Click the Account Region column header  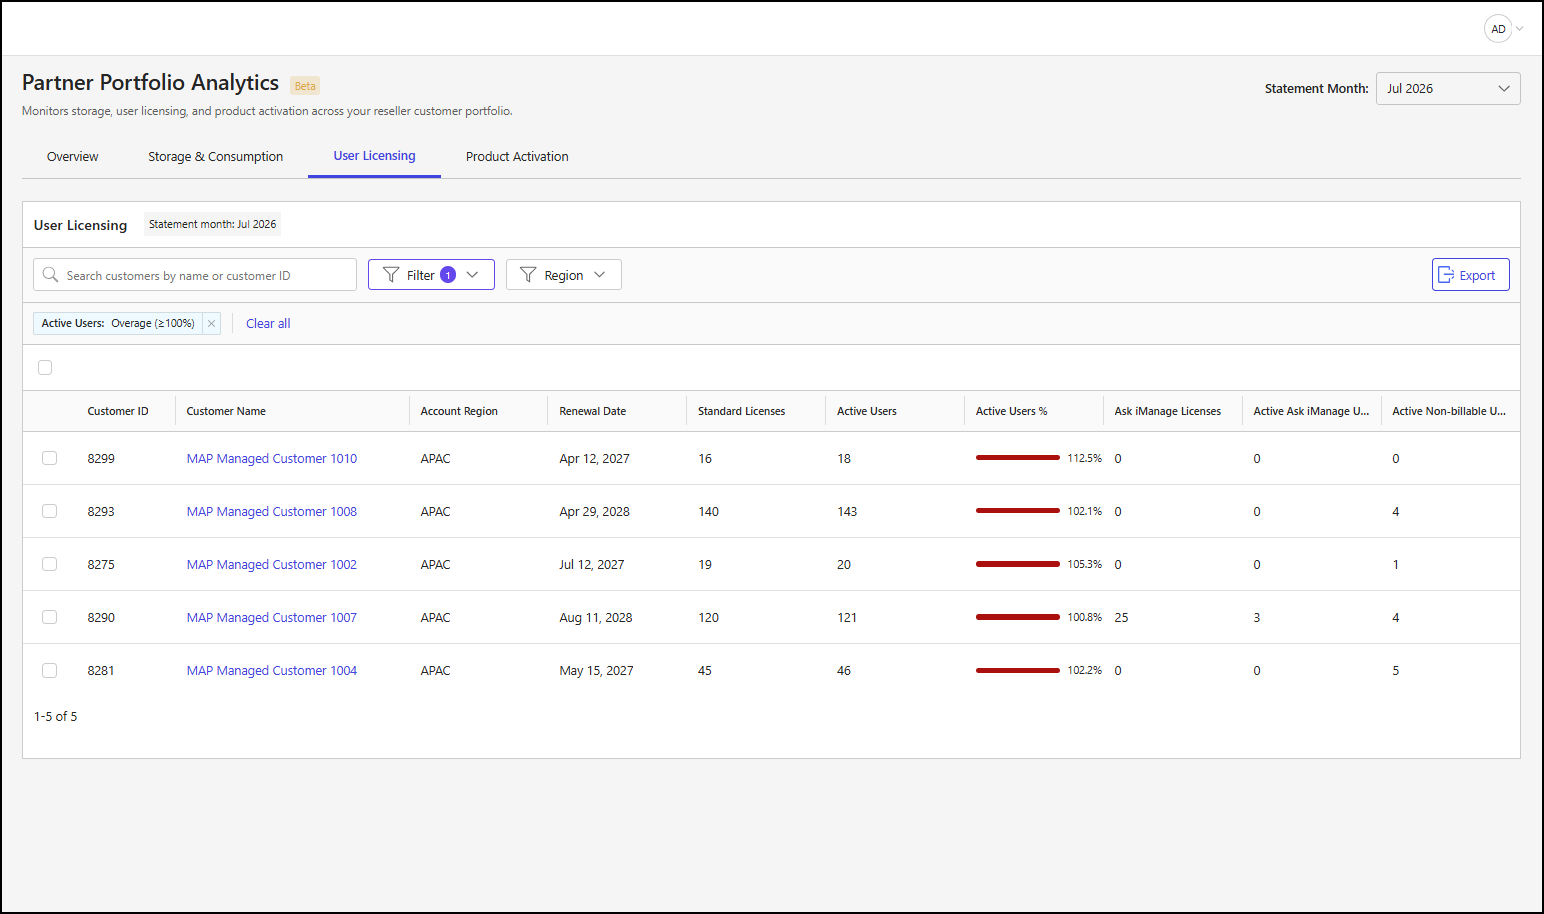click(x=459, y=411)
